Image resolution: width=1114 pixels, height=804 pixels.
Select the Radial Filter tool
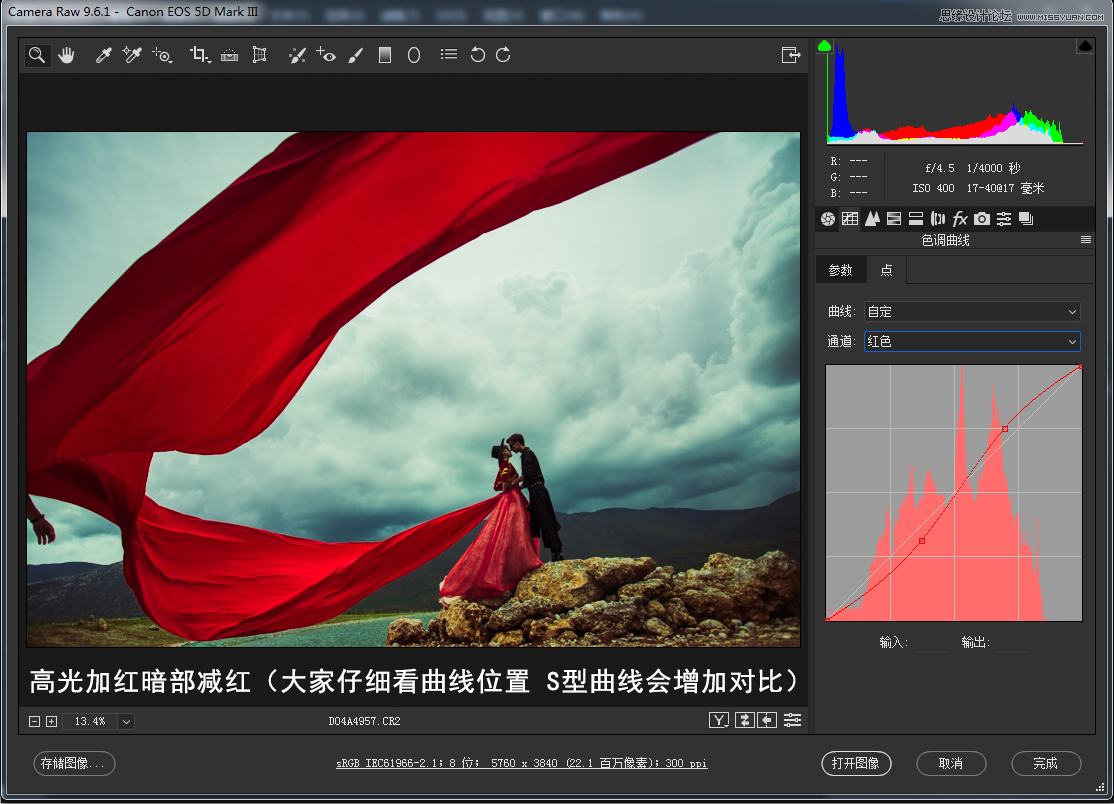[x=414, y=55]
